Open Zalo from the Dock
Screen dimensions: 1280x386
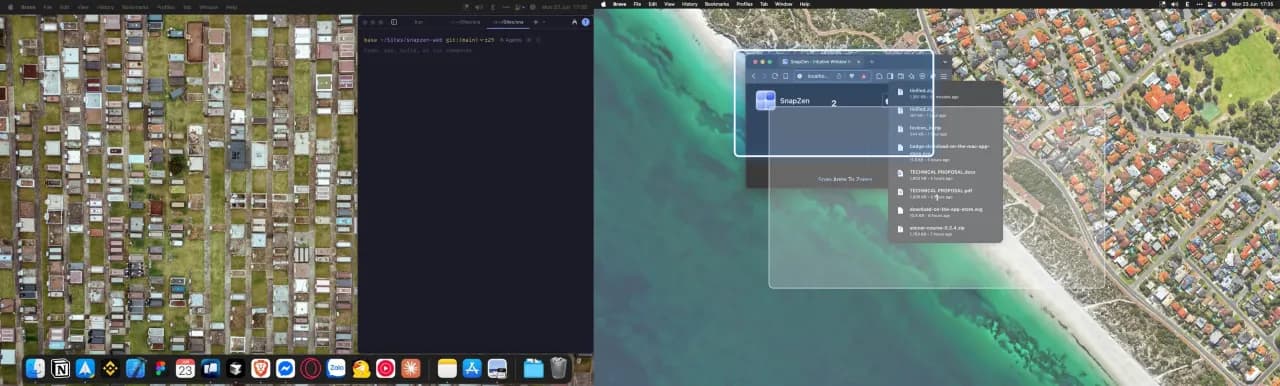coord(336,368)
